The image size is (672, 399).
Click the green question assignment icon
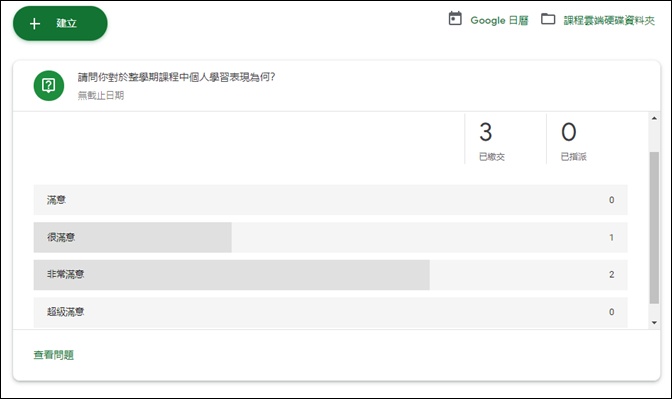coord(49,86)
